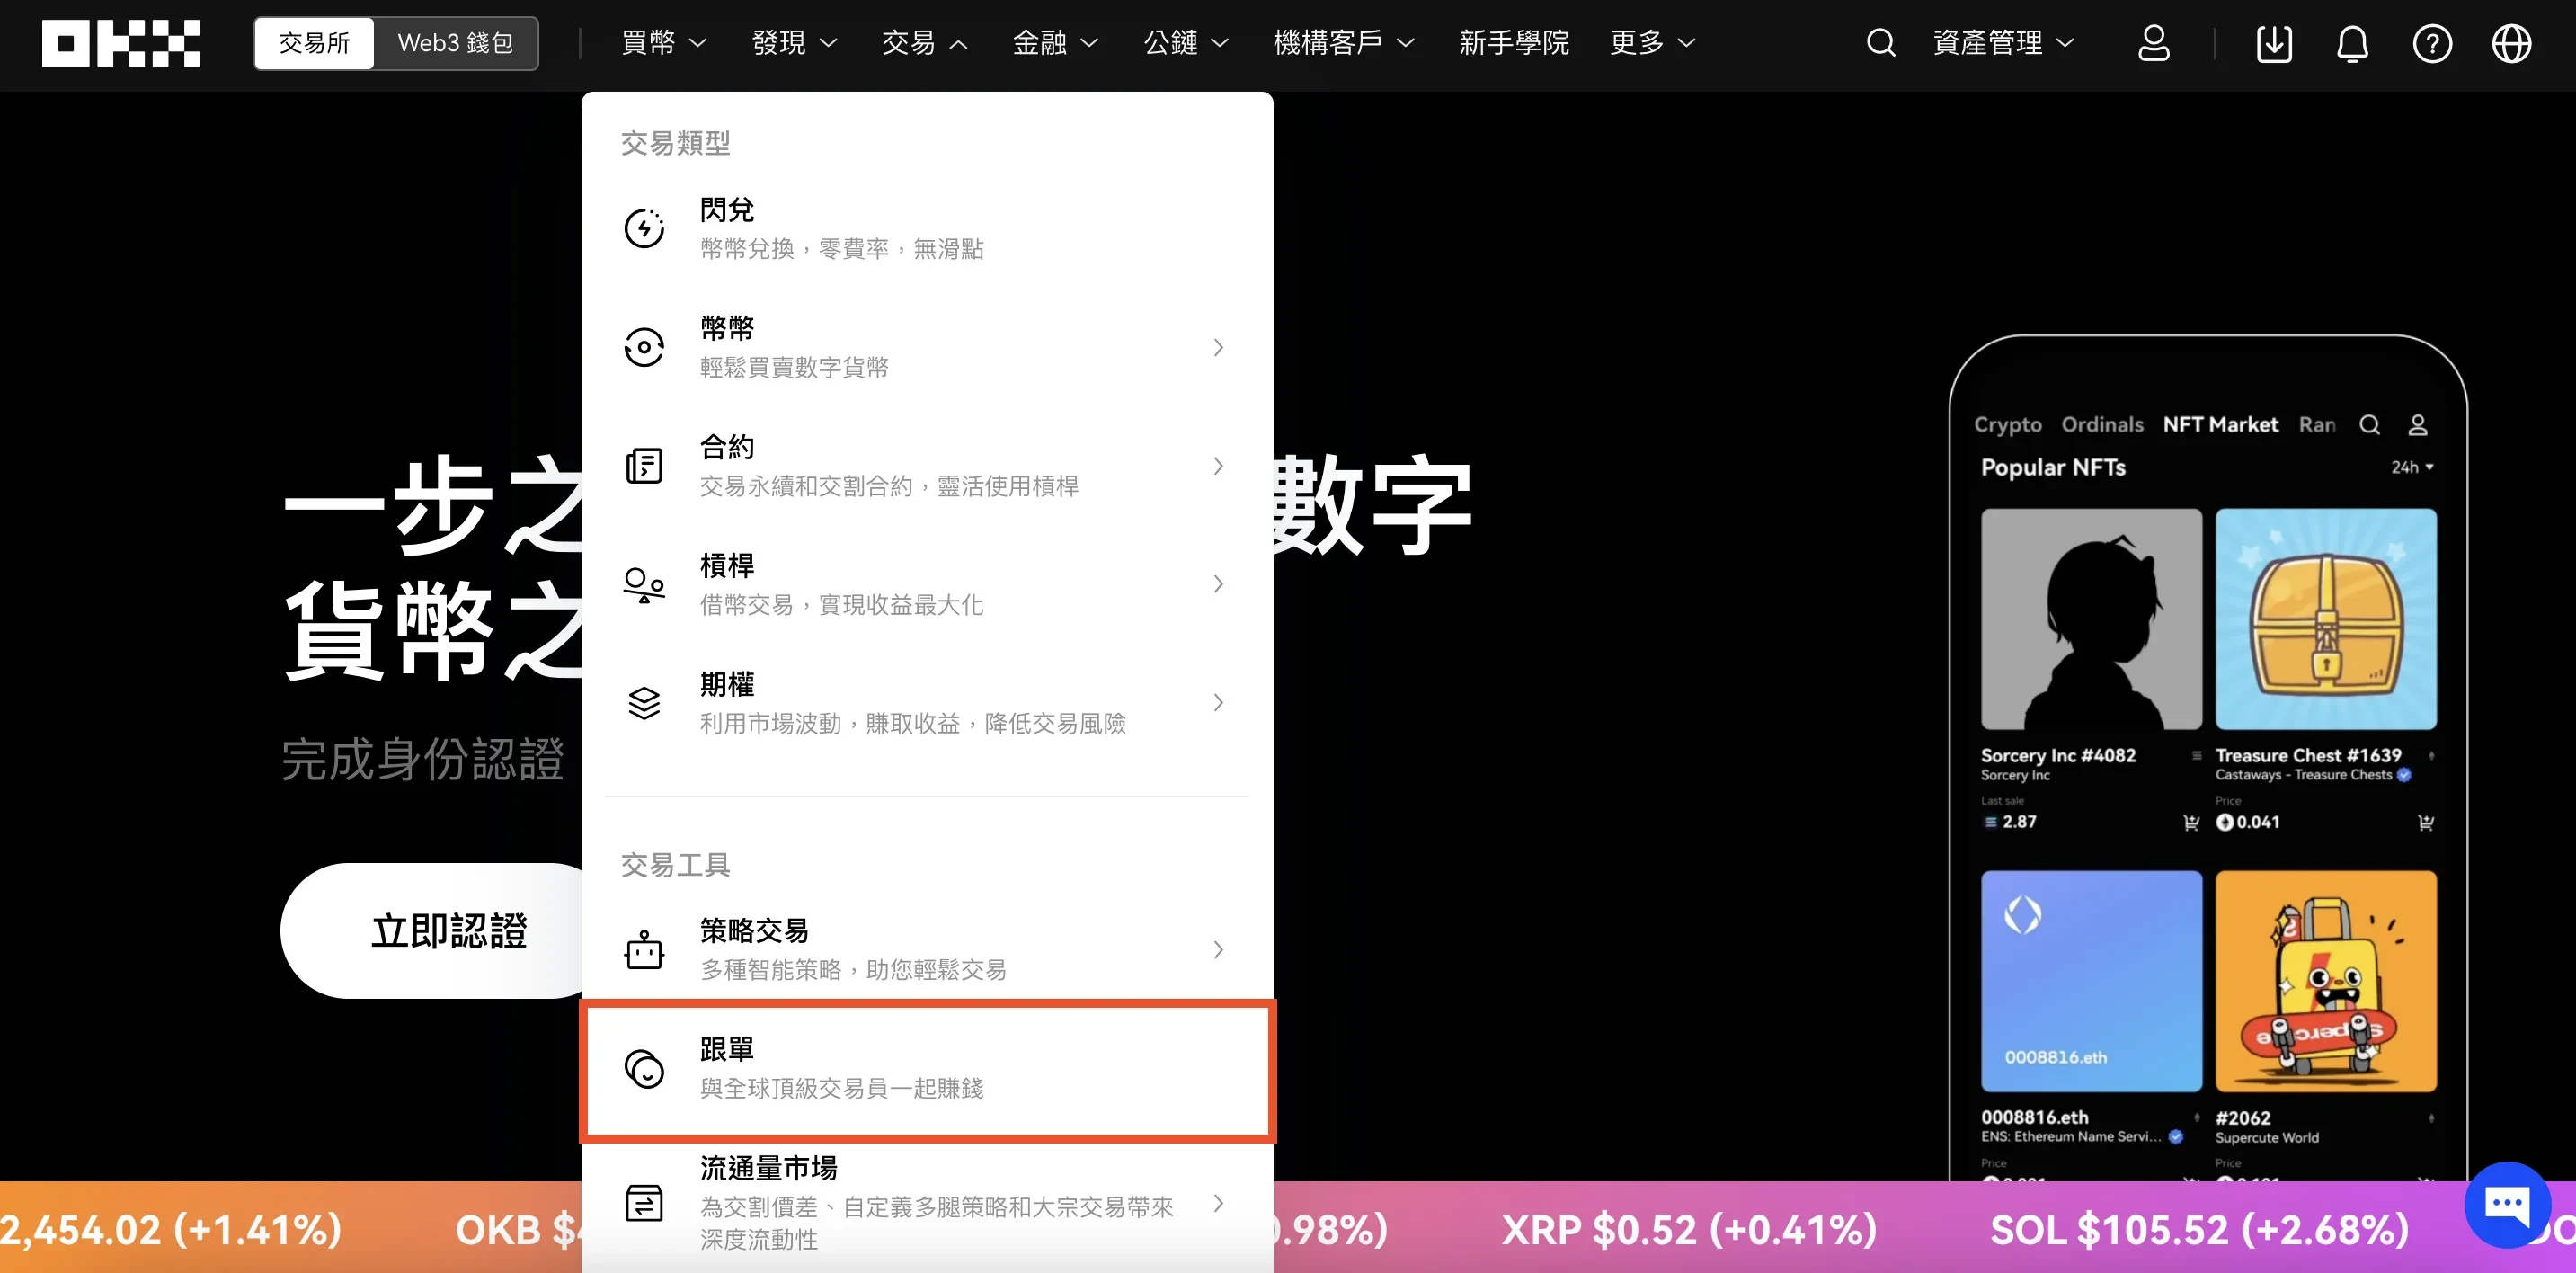Collapse the 交易 dropdown menu
Screen dimensions: 2576x1273
point(924,43)
